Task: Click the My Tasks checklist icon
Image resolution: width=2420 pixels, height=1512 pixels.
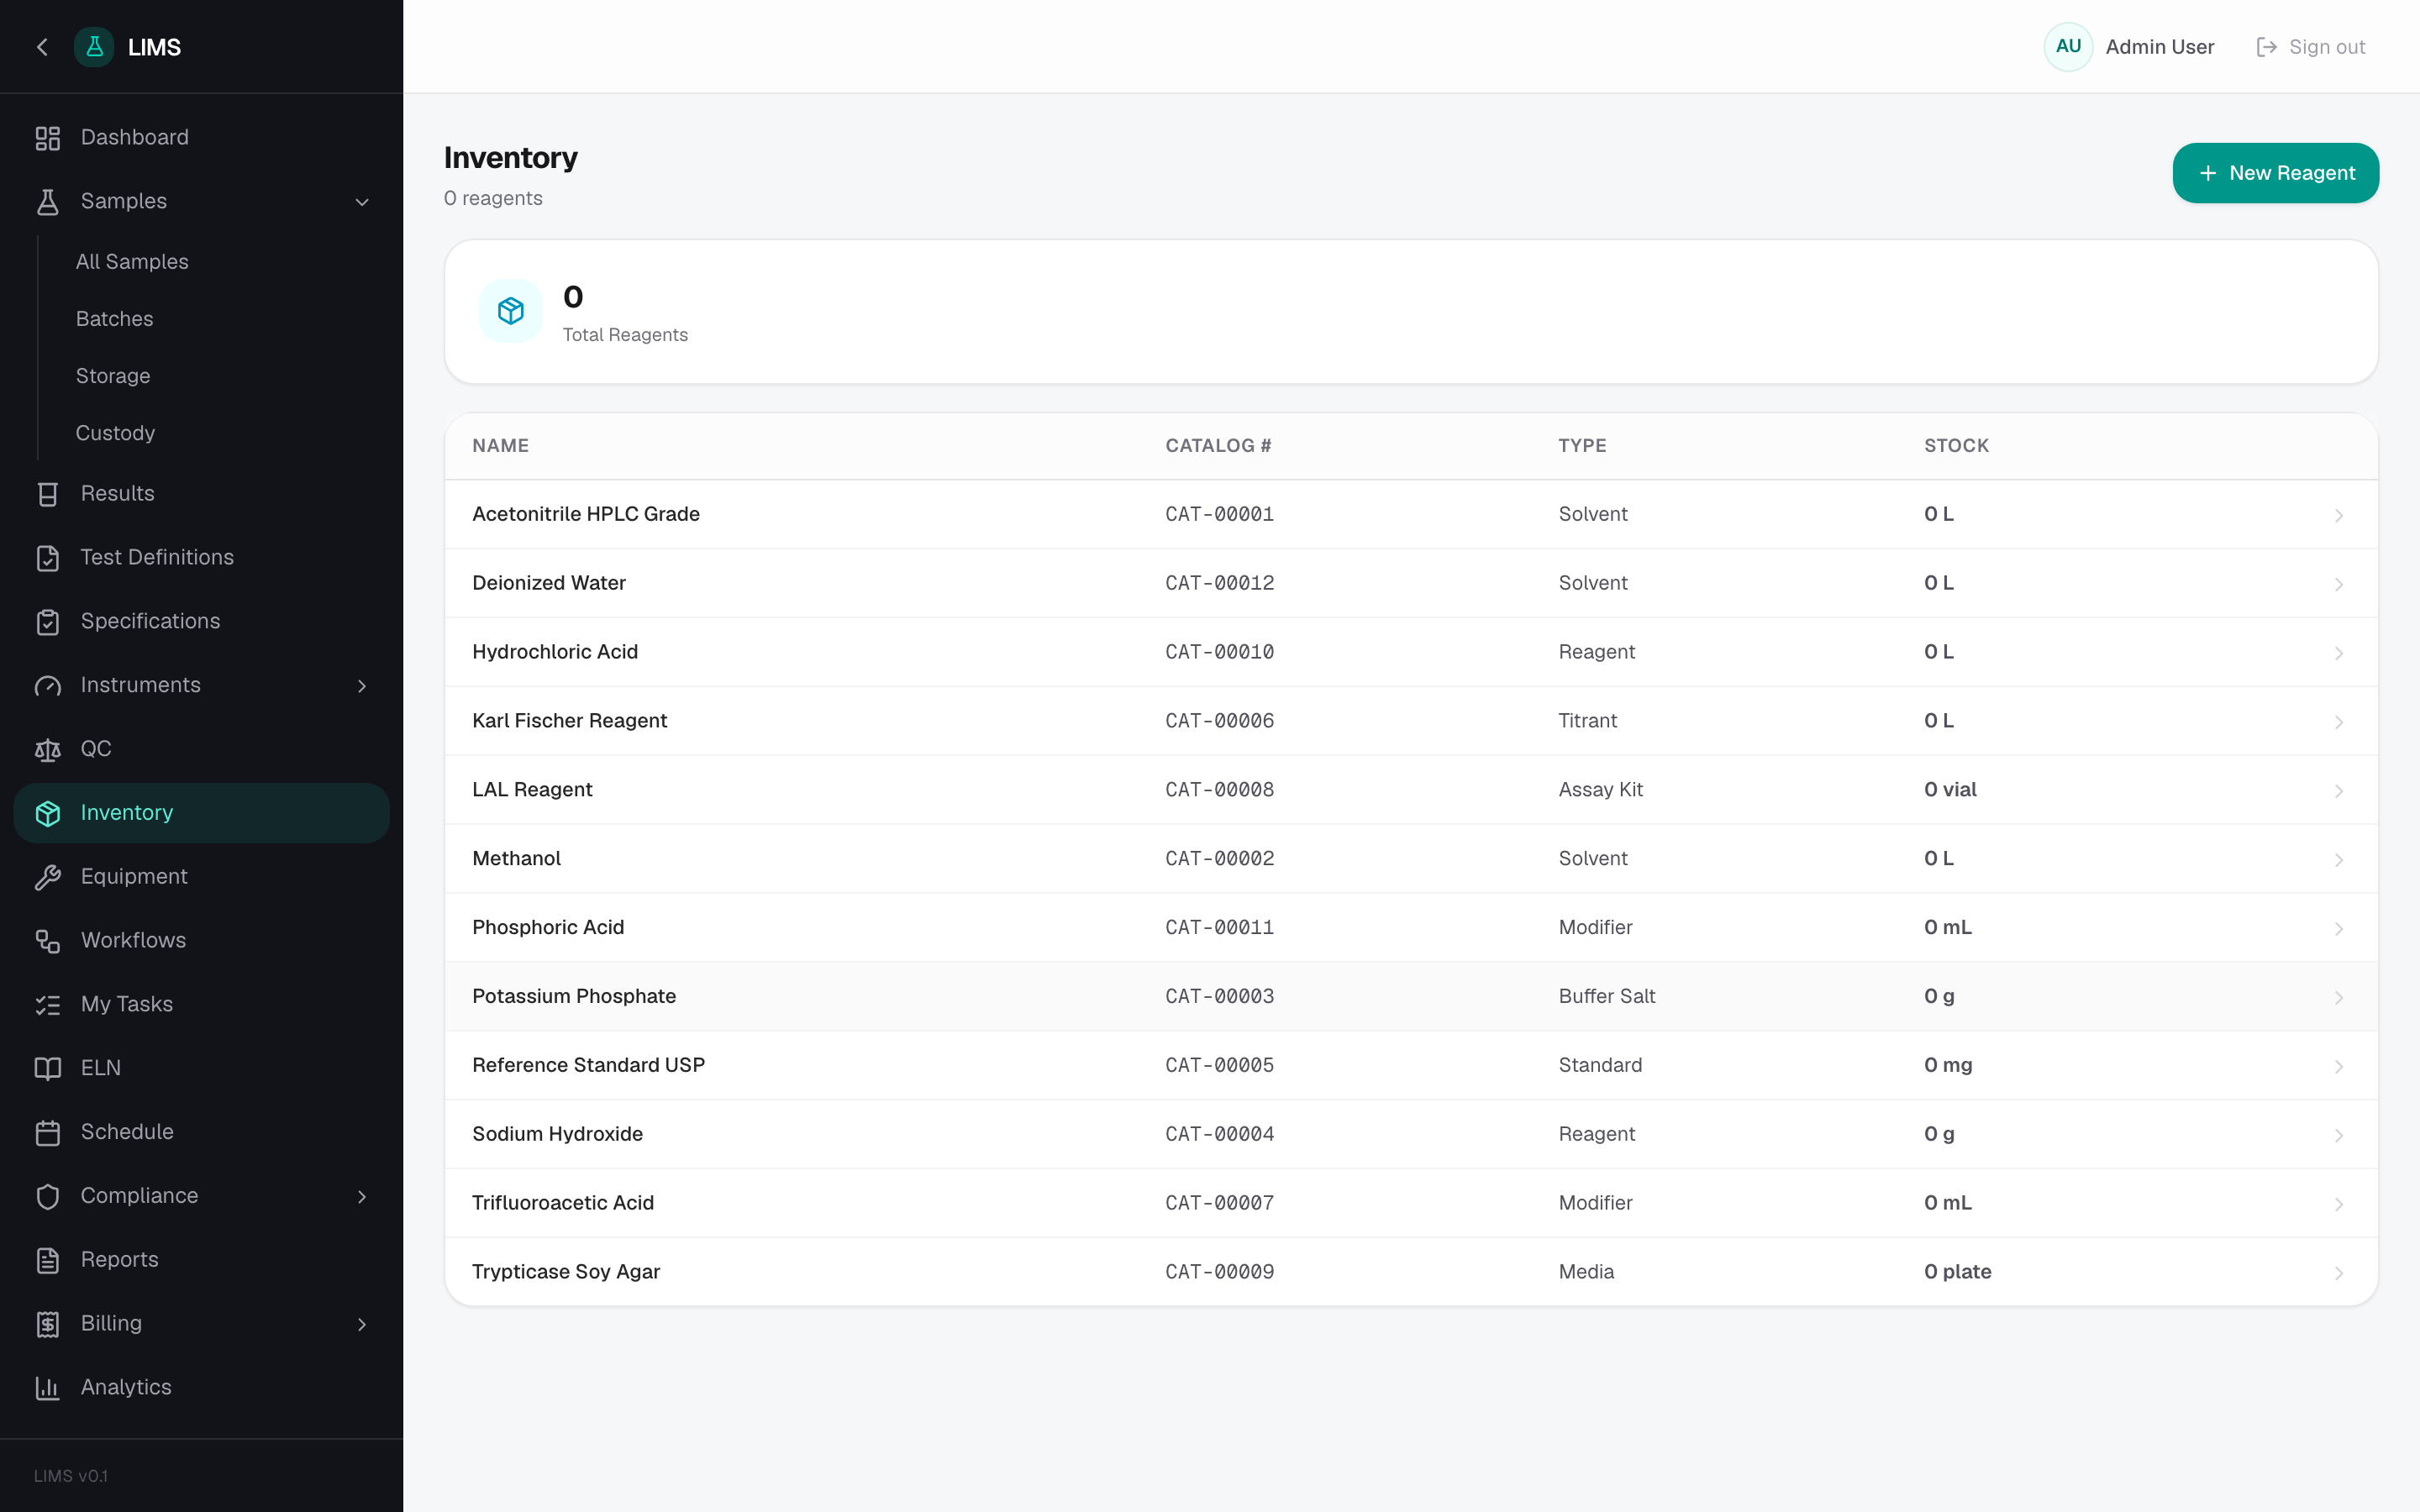Action: coord(48,1005)
